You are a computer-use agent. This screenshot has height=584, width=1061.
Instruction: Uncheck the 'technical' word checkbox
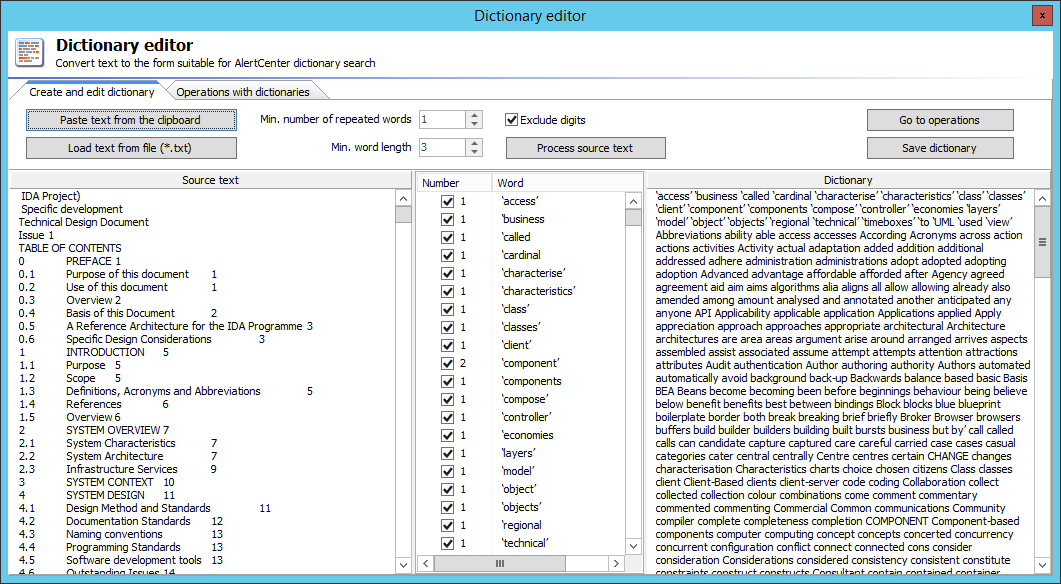pyautogui.click(x=447, y=543)
